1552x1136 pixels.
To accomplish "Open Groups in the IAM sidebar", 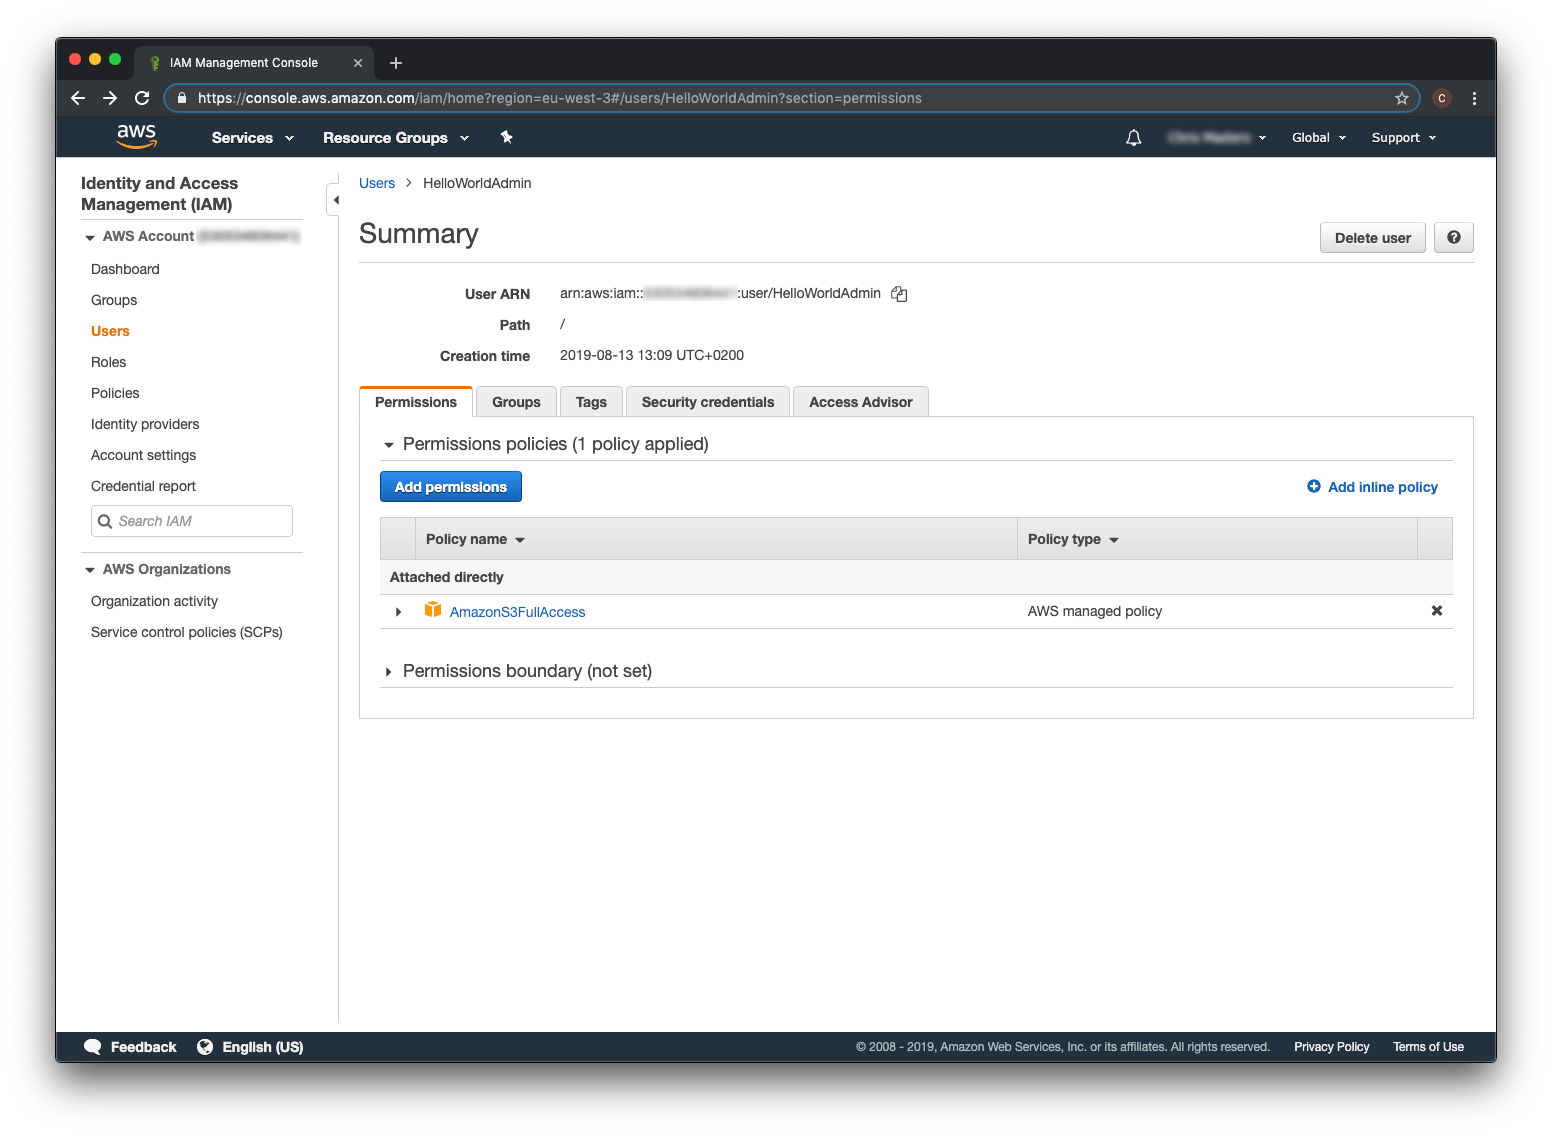I will point(114,300).
